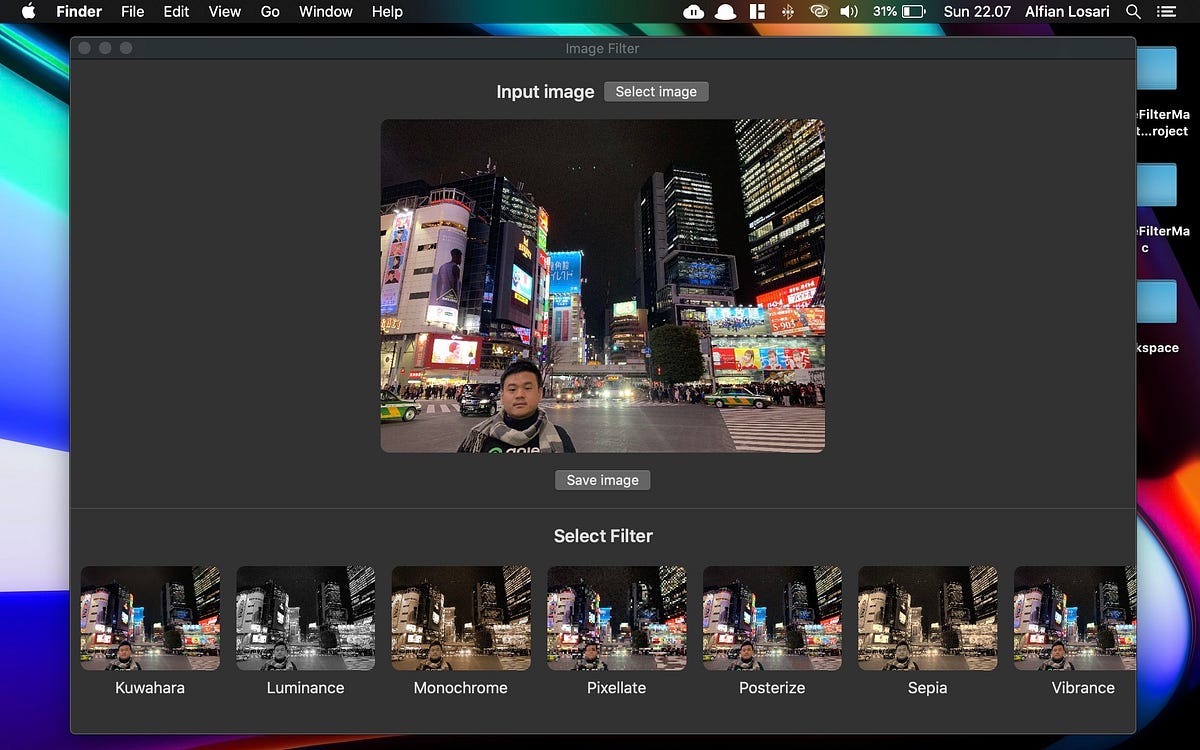Image resolution: width=1200 pixels, height=750 pixels.
Task: Click the volume icon in menu bar
Action: pos(849,12)
